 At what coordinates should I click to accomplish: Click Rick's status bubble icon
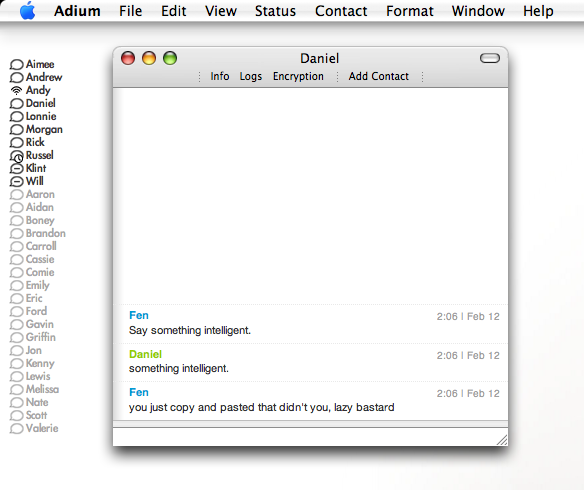(x=16, y=143)
